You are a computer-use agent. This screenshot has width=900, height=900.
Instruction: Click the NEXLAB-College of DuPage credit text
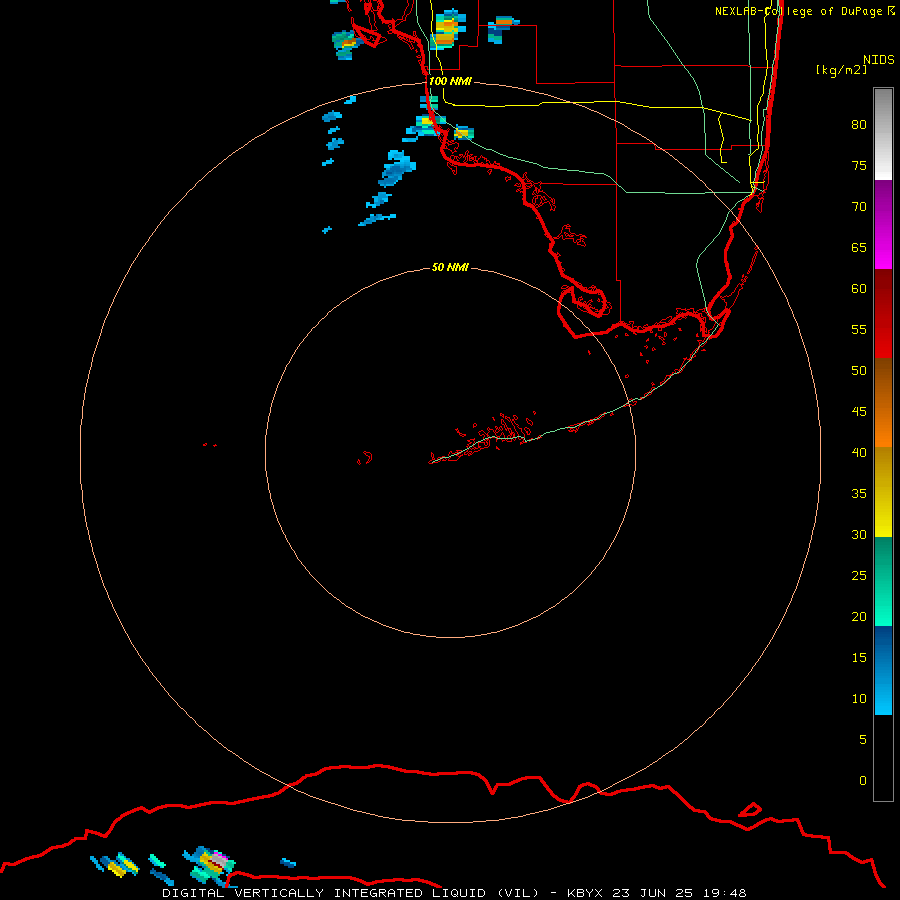[805, 11]
